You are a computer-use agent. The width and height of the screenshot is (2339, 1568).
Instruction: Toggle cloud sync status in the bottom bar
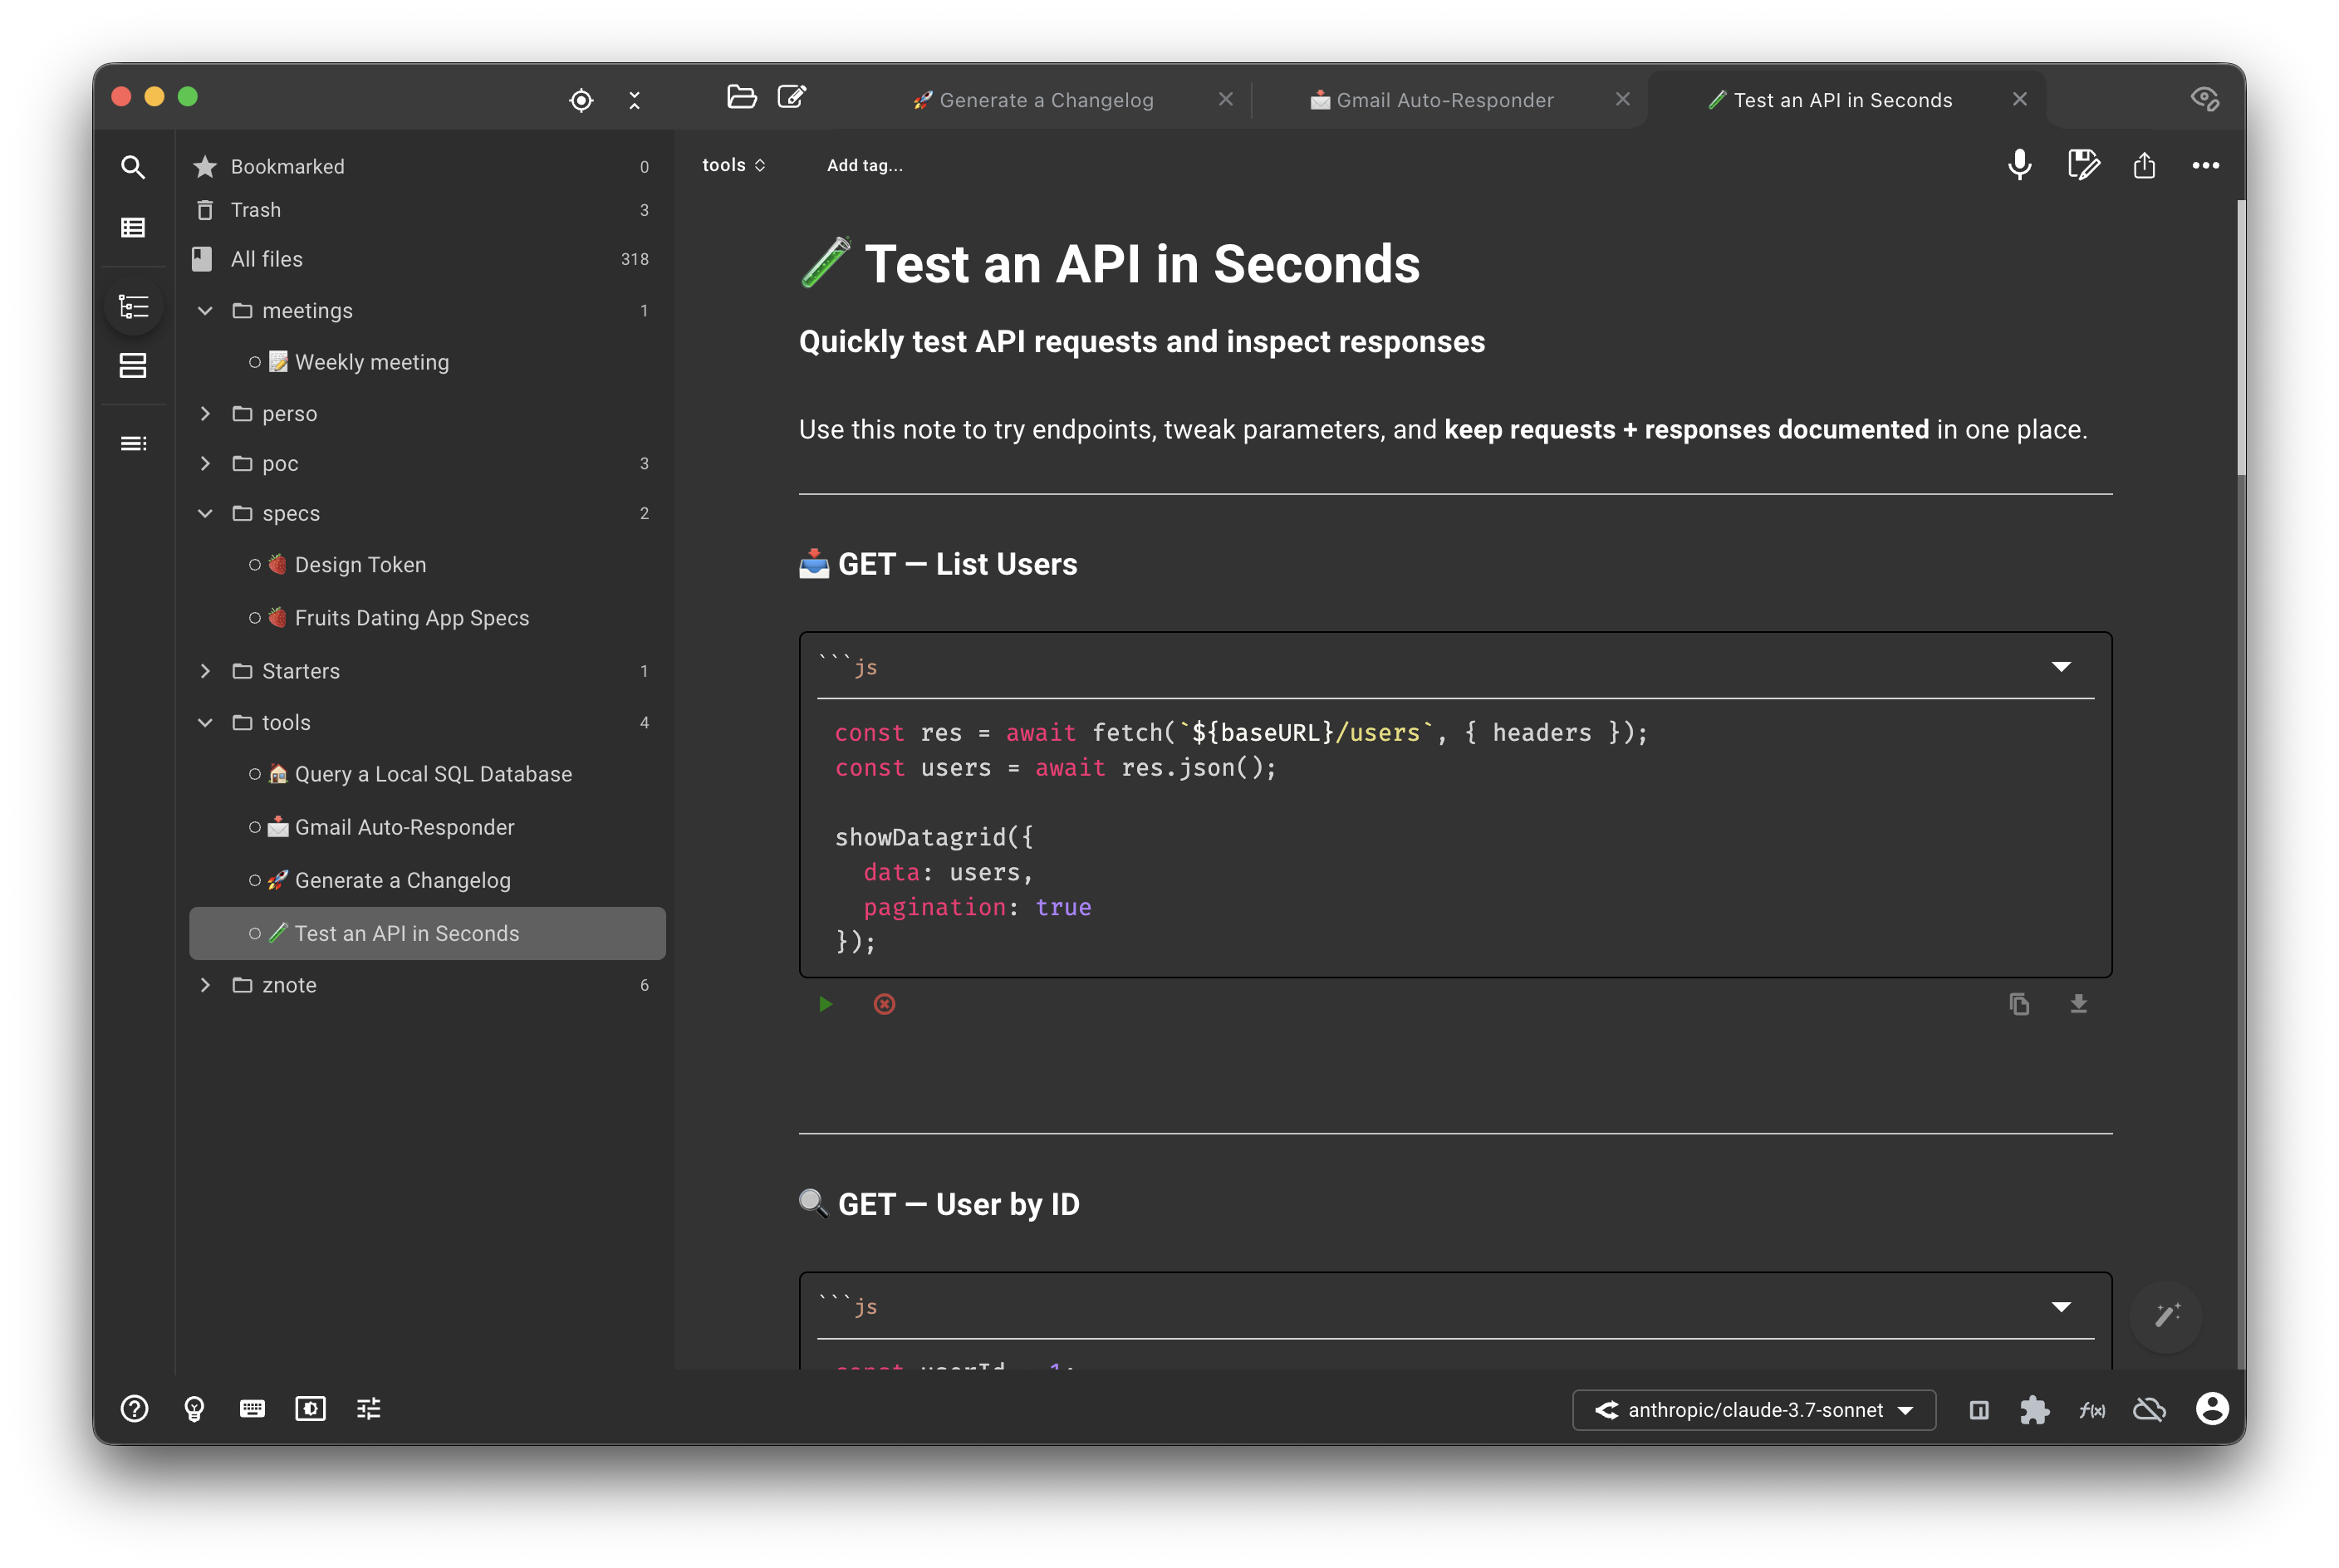click(2149, 1409)
